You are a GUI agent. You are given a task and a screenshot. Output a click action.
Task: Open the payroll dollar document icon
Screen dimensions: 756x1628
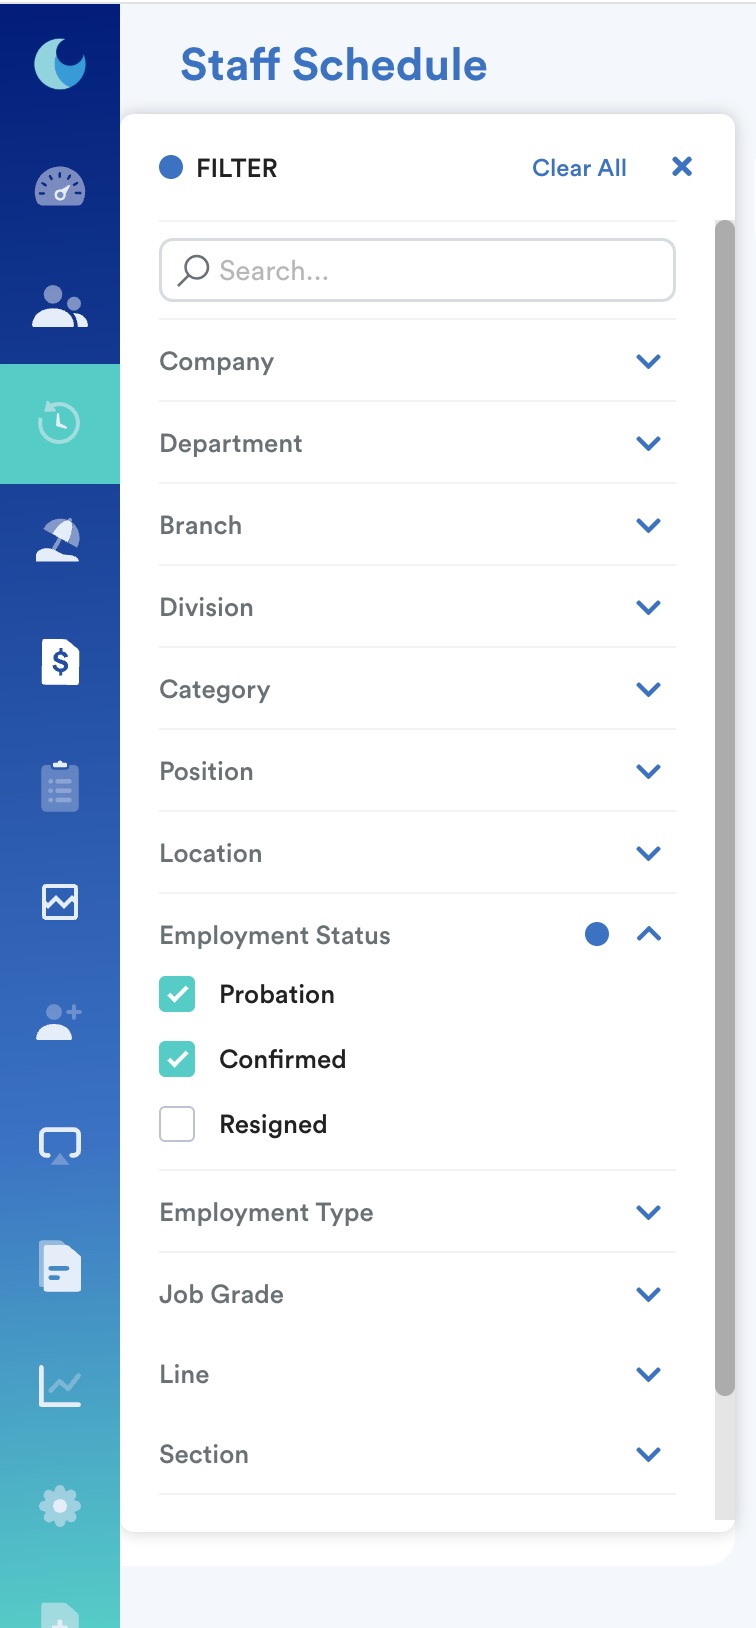click(x=60, y=662)
